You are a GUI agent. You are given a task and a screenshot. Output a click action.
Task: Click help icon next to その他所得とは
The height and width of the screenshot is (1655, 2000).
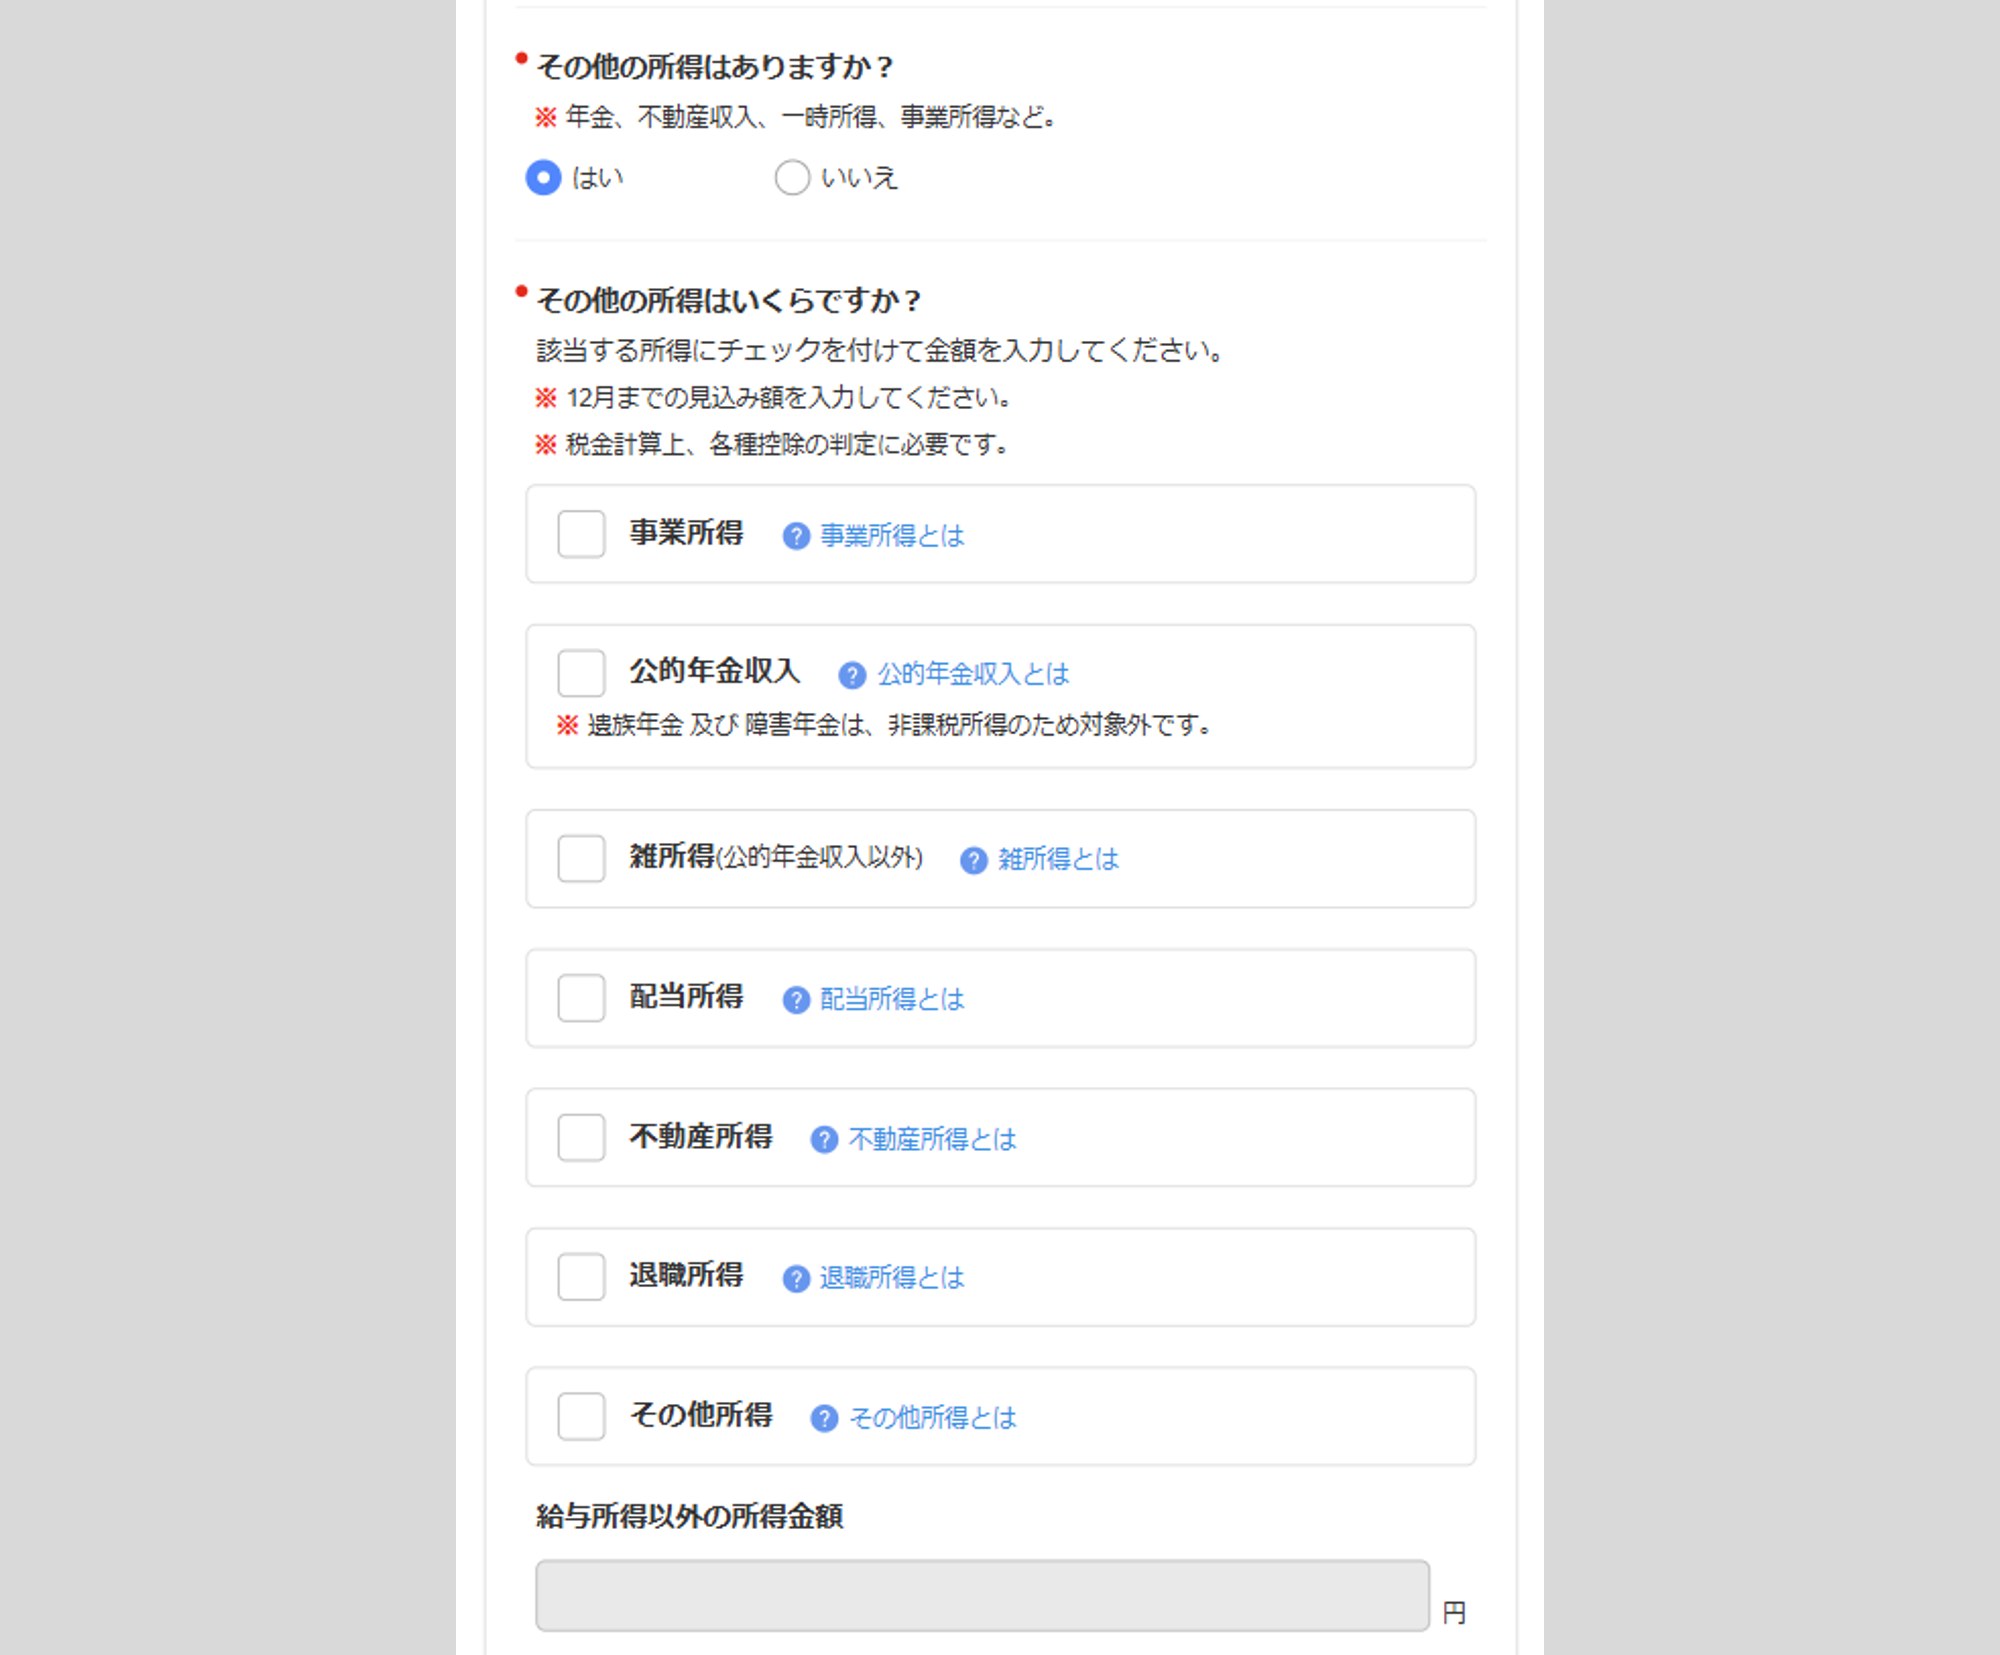[x=824, y=1419]
